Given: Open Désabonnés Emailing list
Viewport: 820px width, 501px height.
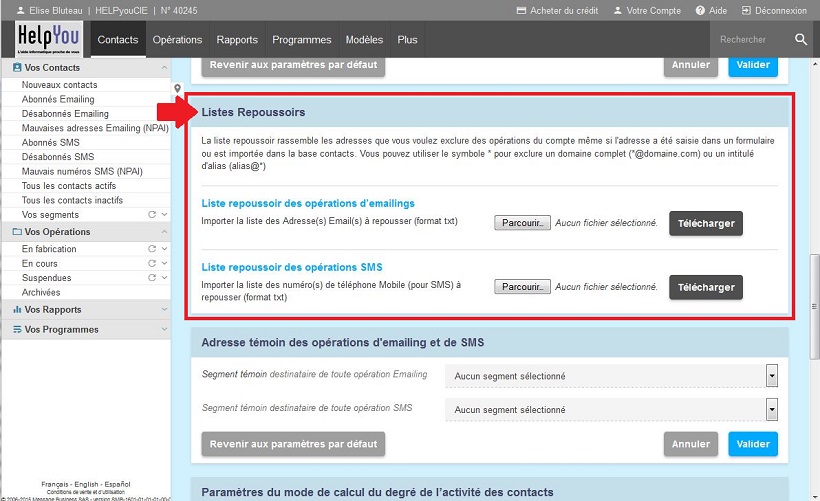Looking at the screenshot, I should click(65, 113).
